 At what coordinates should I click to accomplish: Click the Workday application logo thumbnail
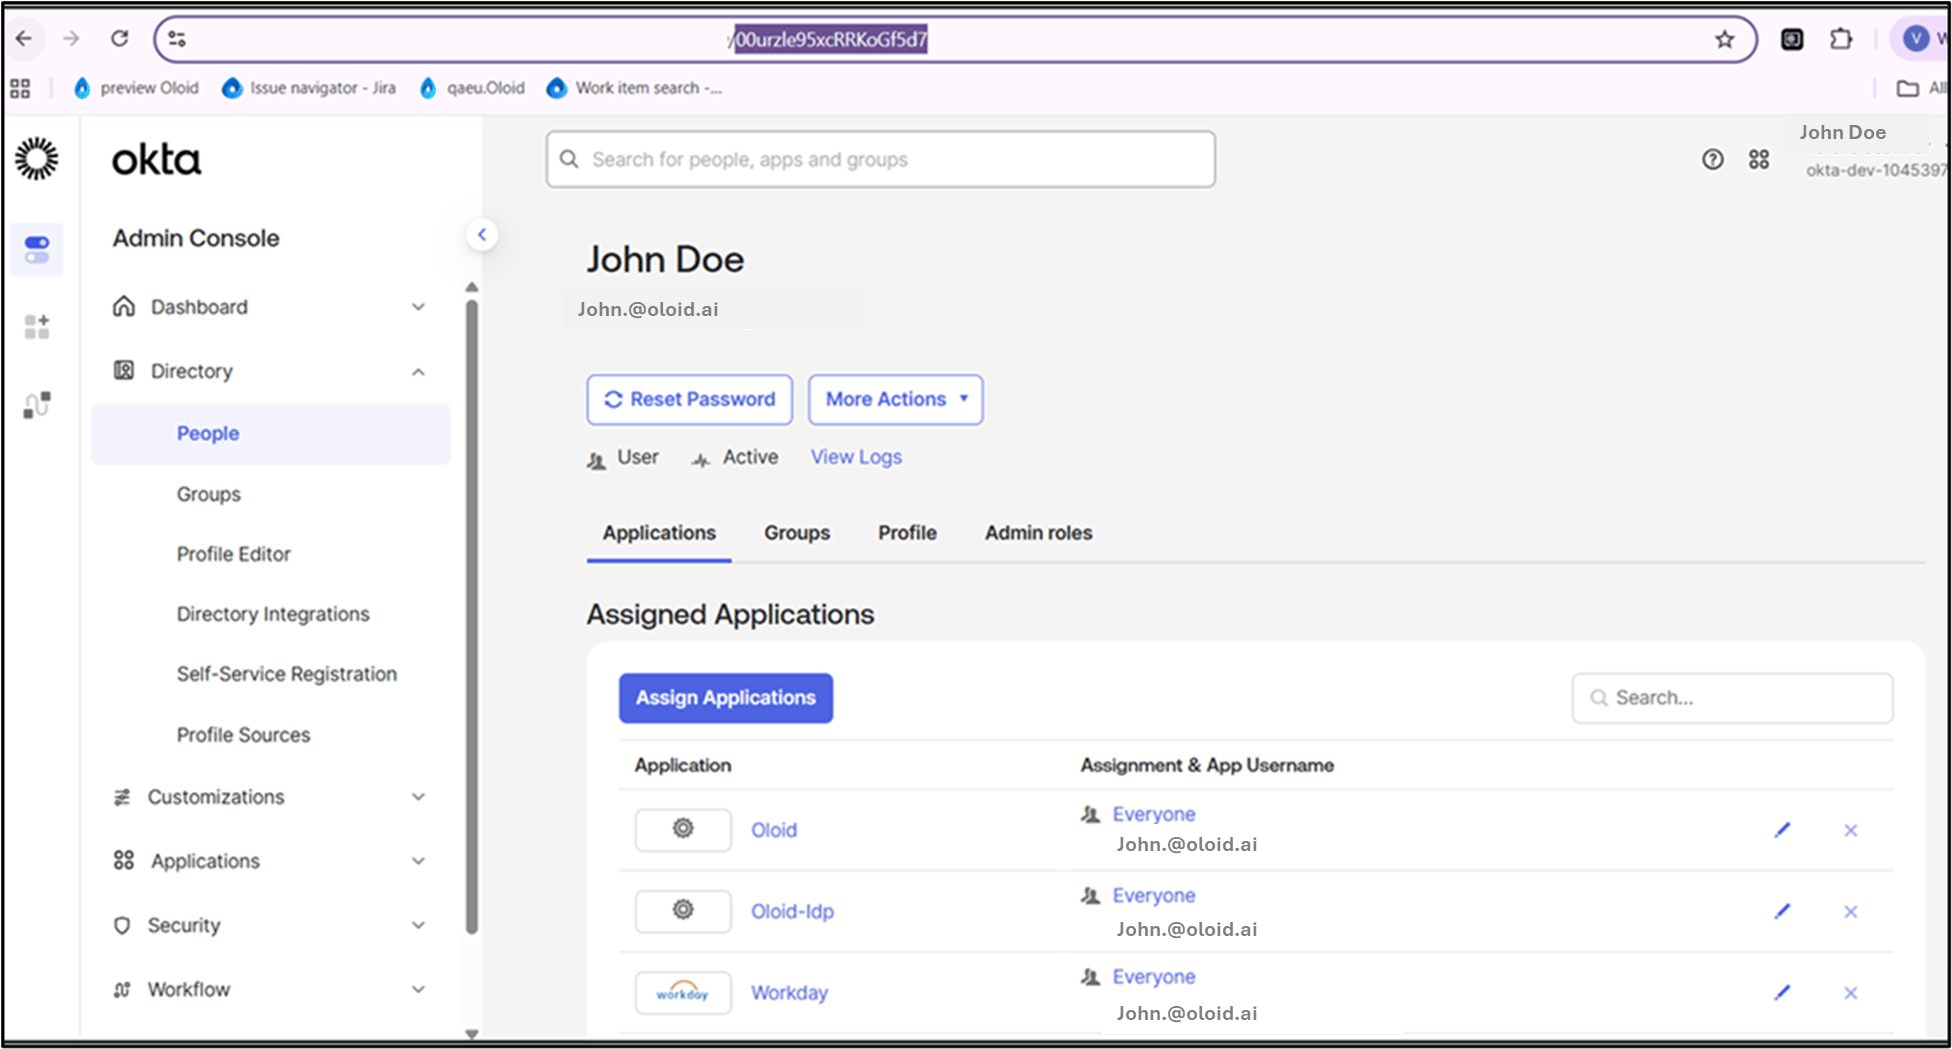pyautogui.click(x=683, y=992)
